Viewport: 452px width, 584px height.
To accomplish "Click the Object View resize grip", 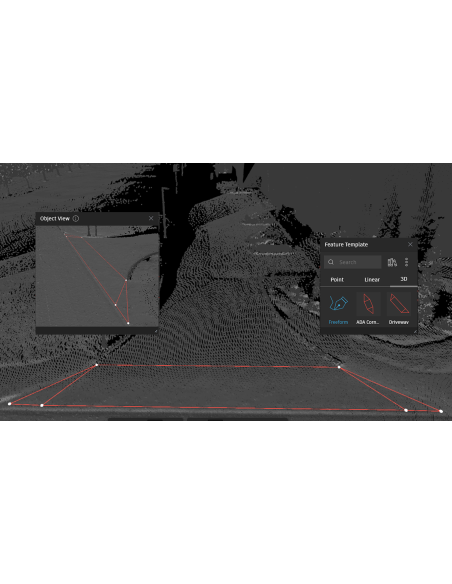I will pyautogui.click(x=156, y=331).
